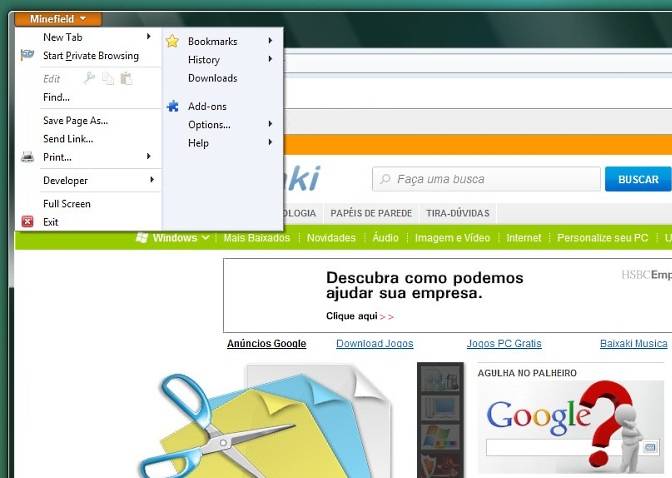Click the scissors and paper feature image
Viewport: 672px width, 478px height.
(266, 422)
